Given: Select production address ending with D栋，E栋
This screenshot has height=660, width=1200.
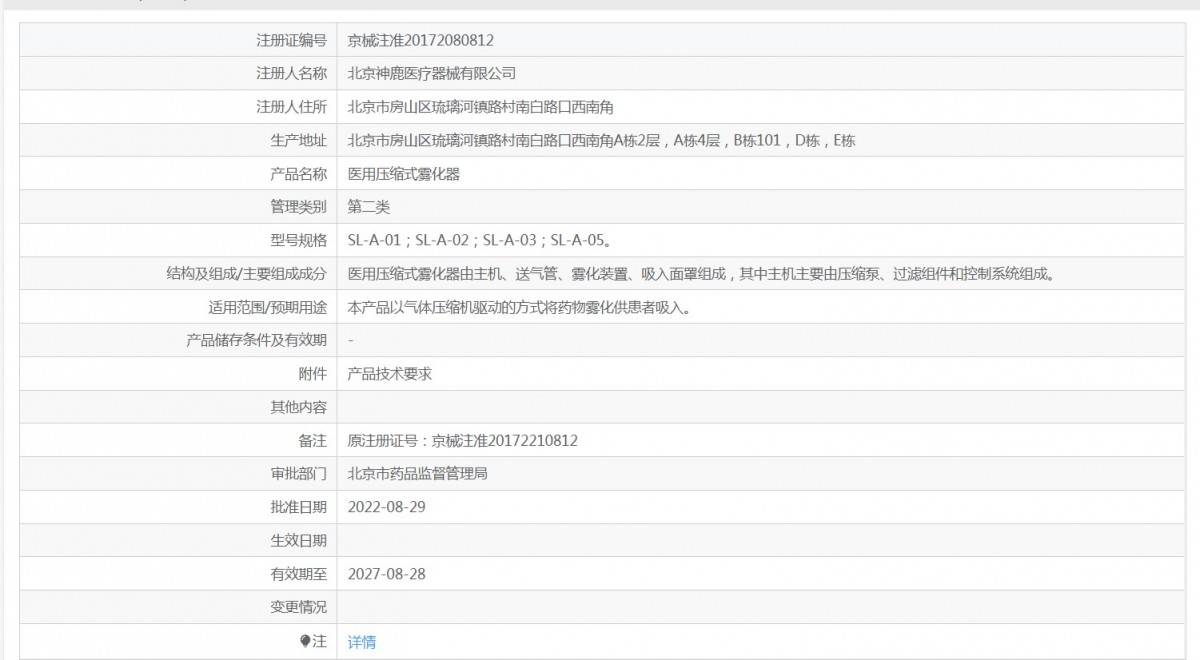Looking at the screenshot, I should click(x=601, y=141).
